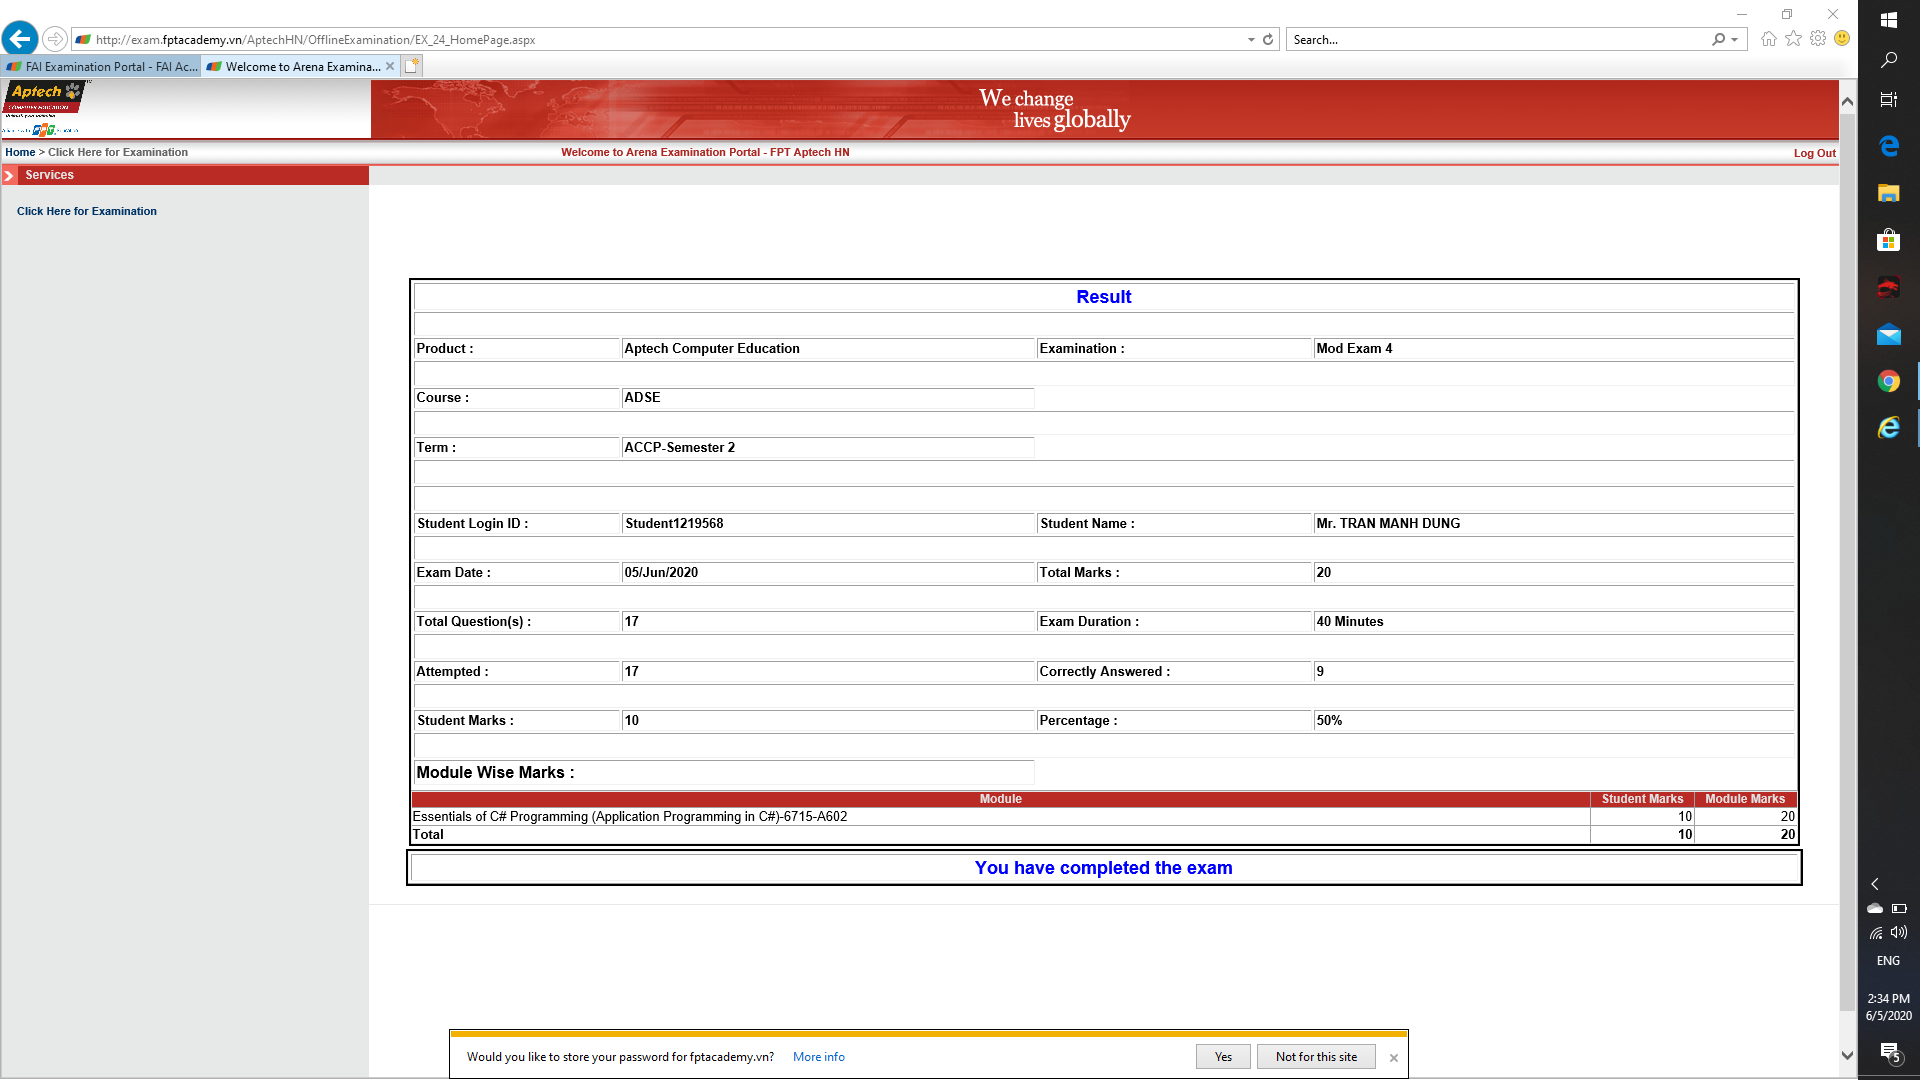Viewport: 1920px width, 1080px height.
Task: Click the 05/Jun/2020 exam date value
Action: point(661,573)
